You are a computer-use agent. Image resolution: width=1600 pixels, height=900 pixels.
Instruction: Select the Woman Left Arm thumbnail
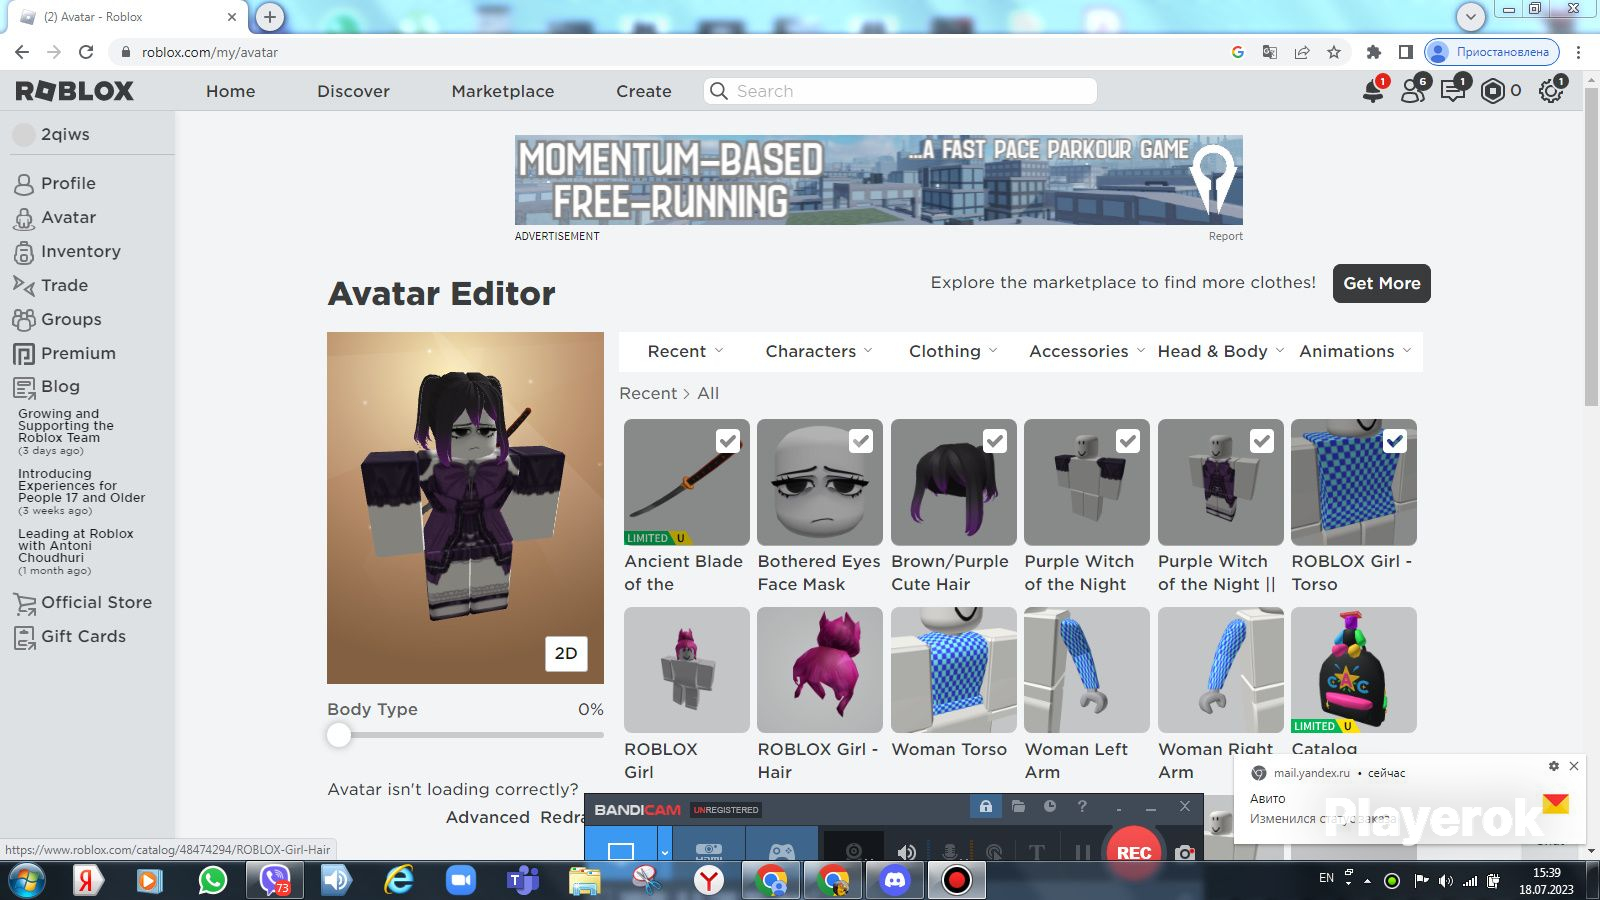(1087, 670)
